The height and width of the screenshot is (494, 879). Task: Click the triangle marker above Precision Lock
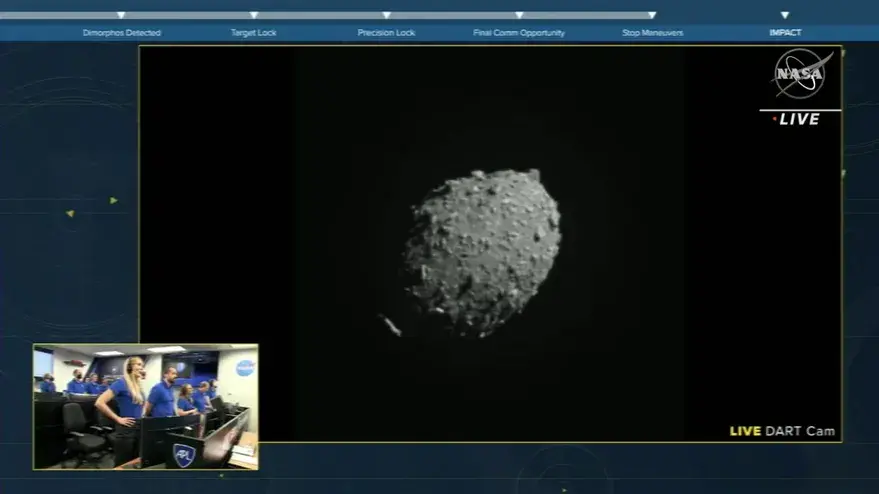(386, 15)
